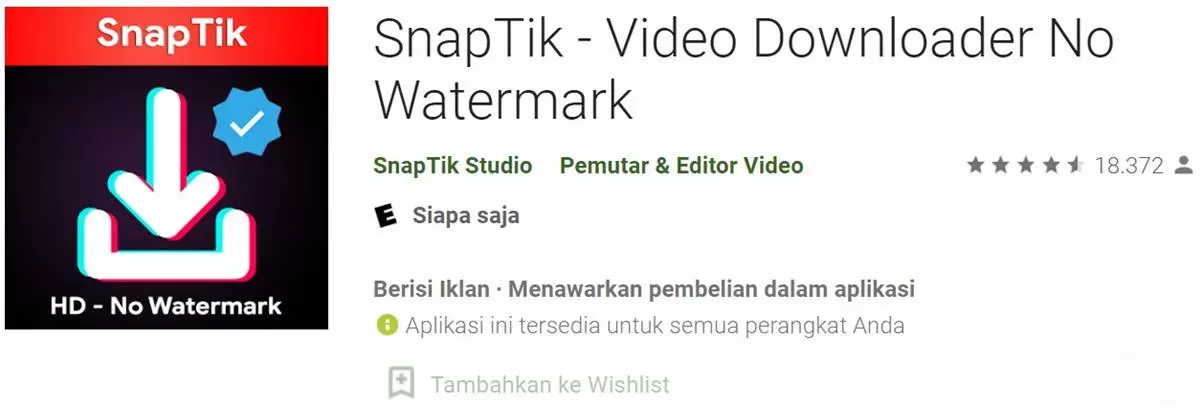The width and height of the screenshot is (1200, 407).
Task: Open the Pemutar & Editor Video category
Action: point(681,165)
